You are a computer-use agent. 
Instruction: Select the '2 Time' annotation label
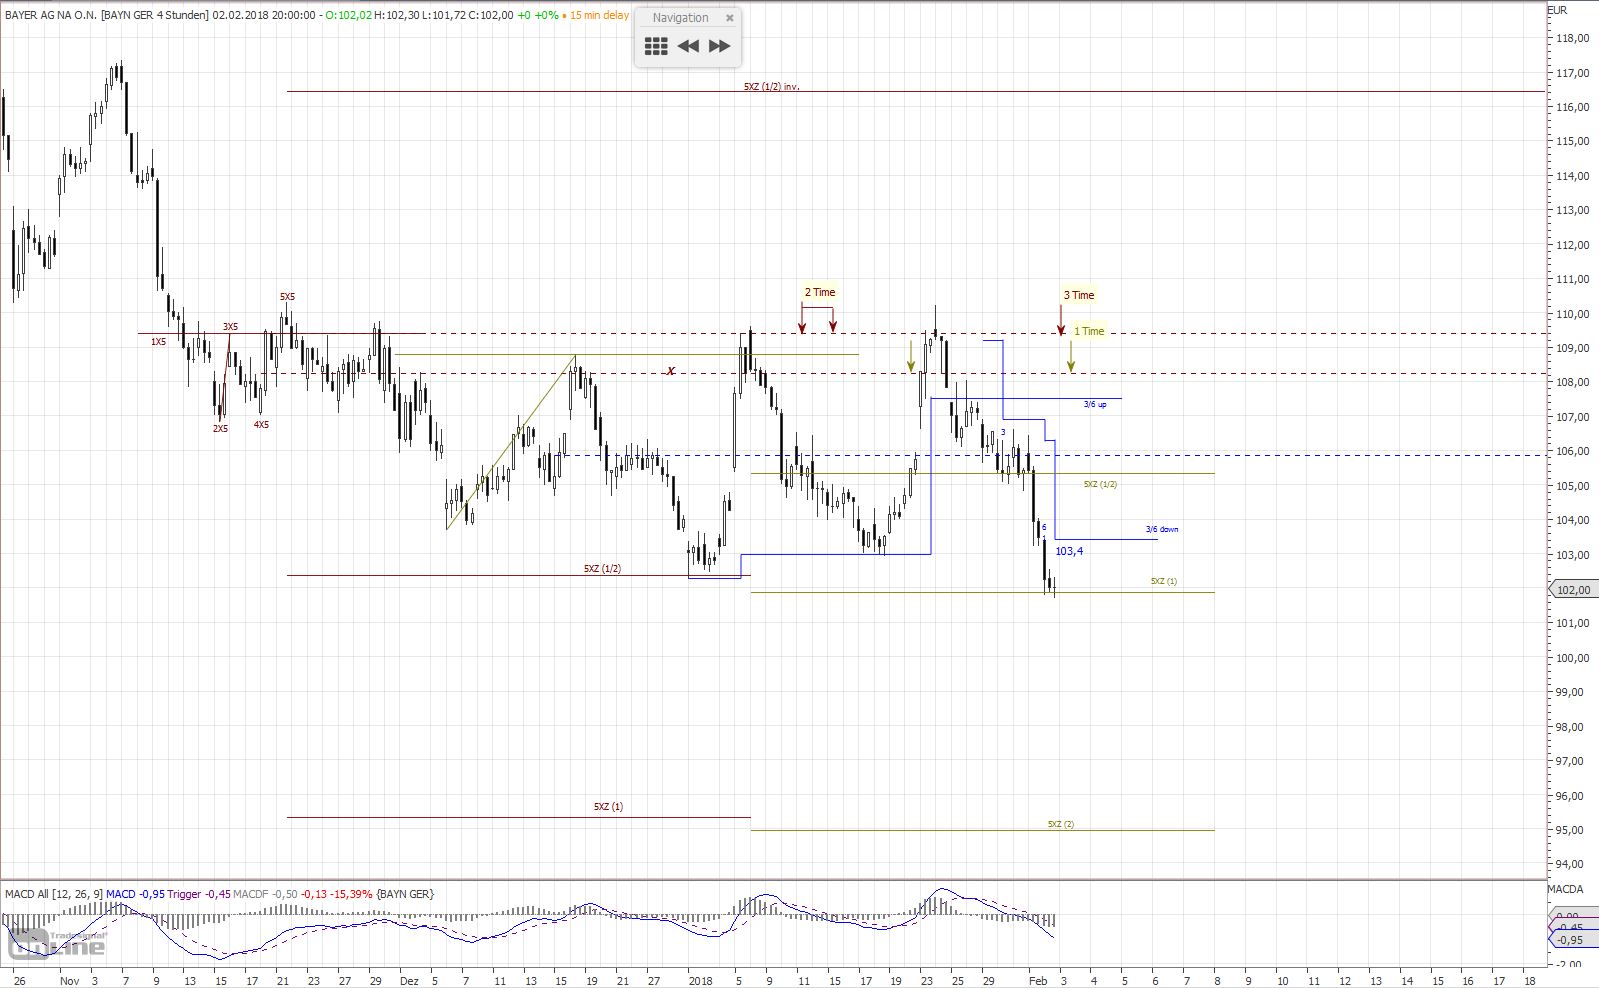820,293
